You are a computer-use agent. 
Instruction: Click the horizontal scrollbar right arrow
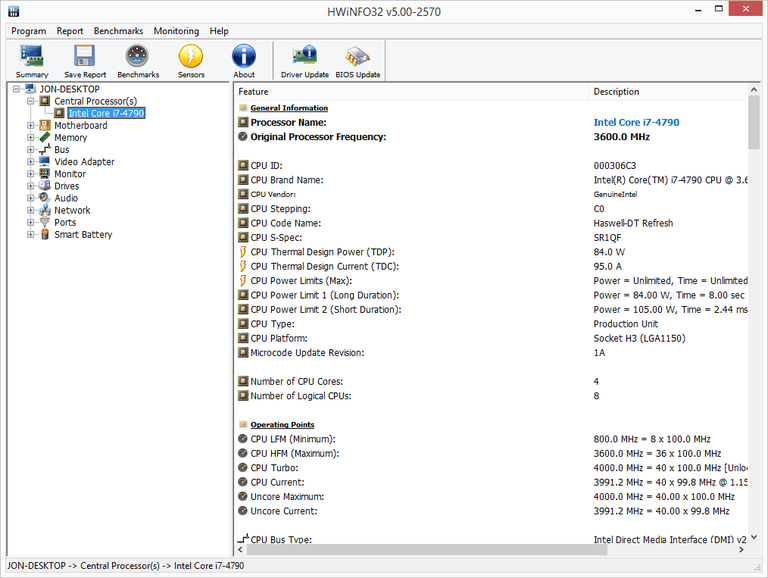click(x=742, y=550)
